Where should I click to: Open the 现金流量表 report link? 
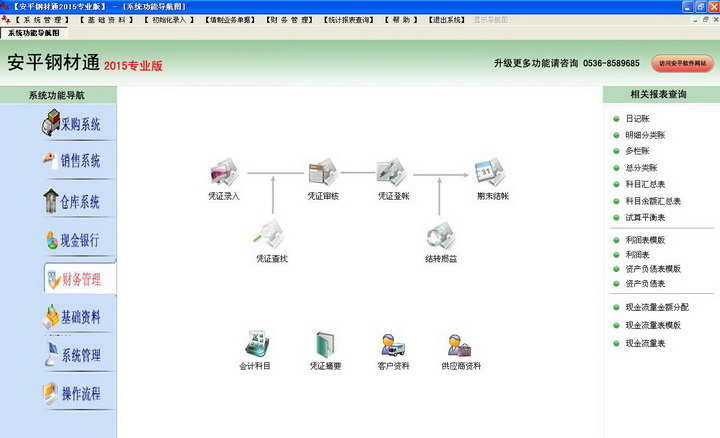pos(645,343)
